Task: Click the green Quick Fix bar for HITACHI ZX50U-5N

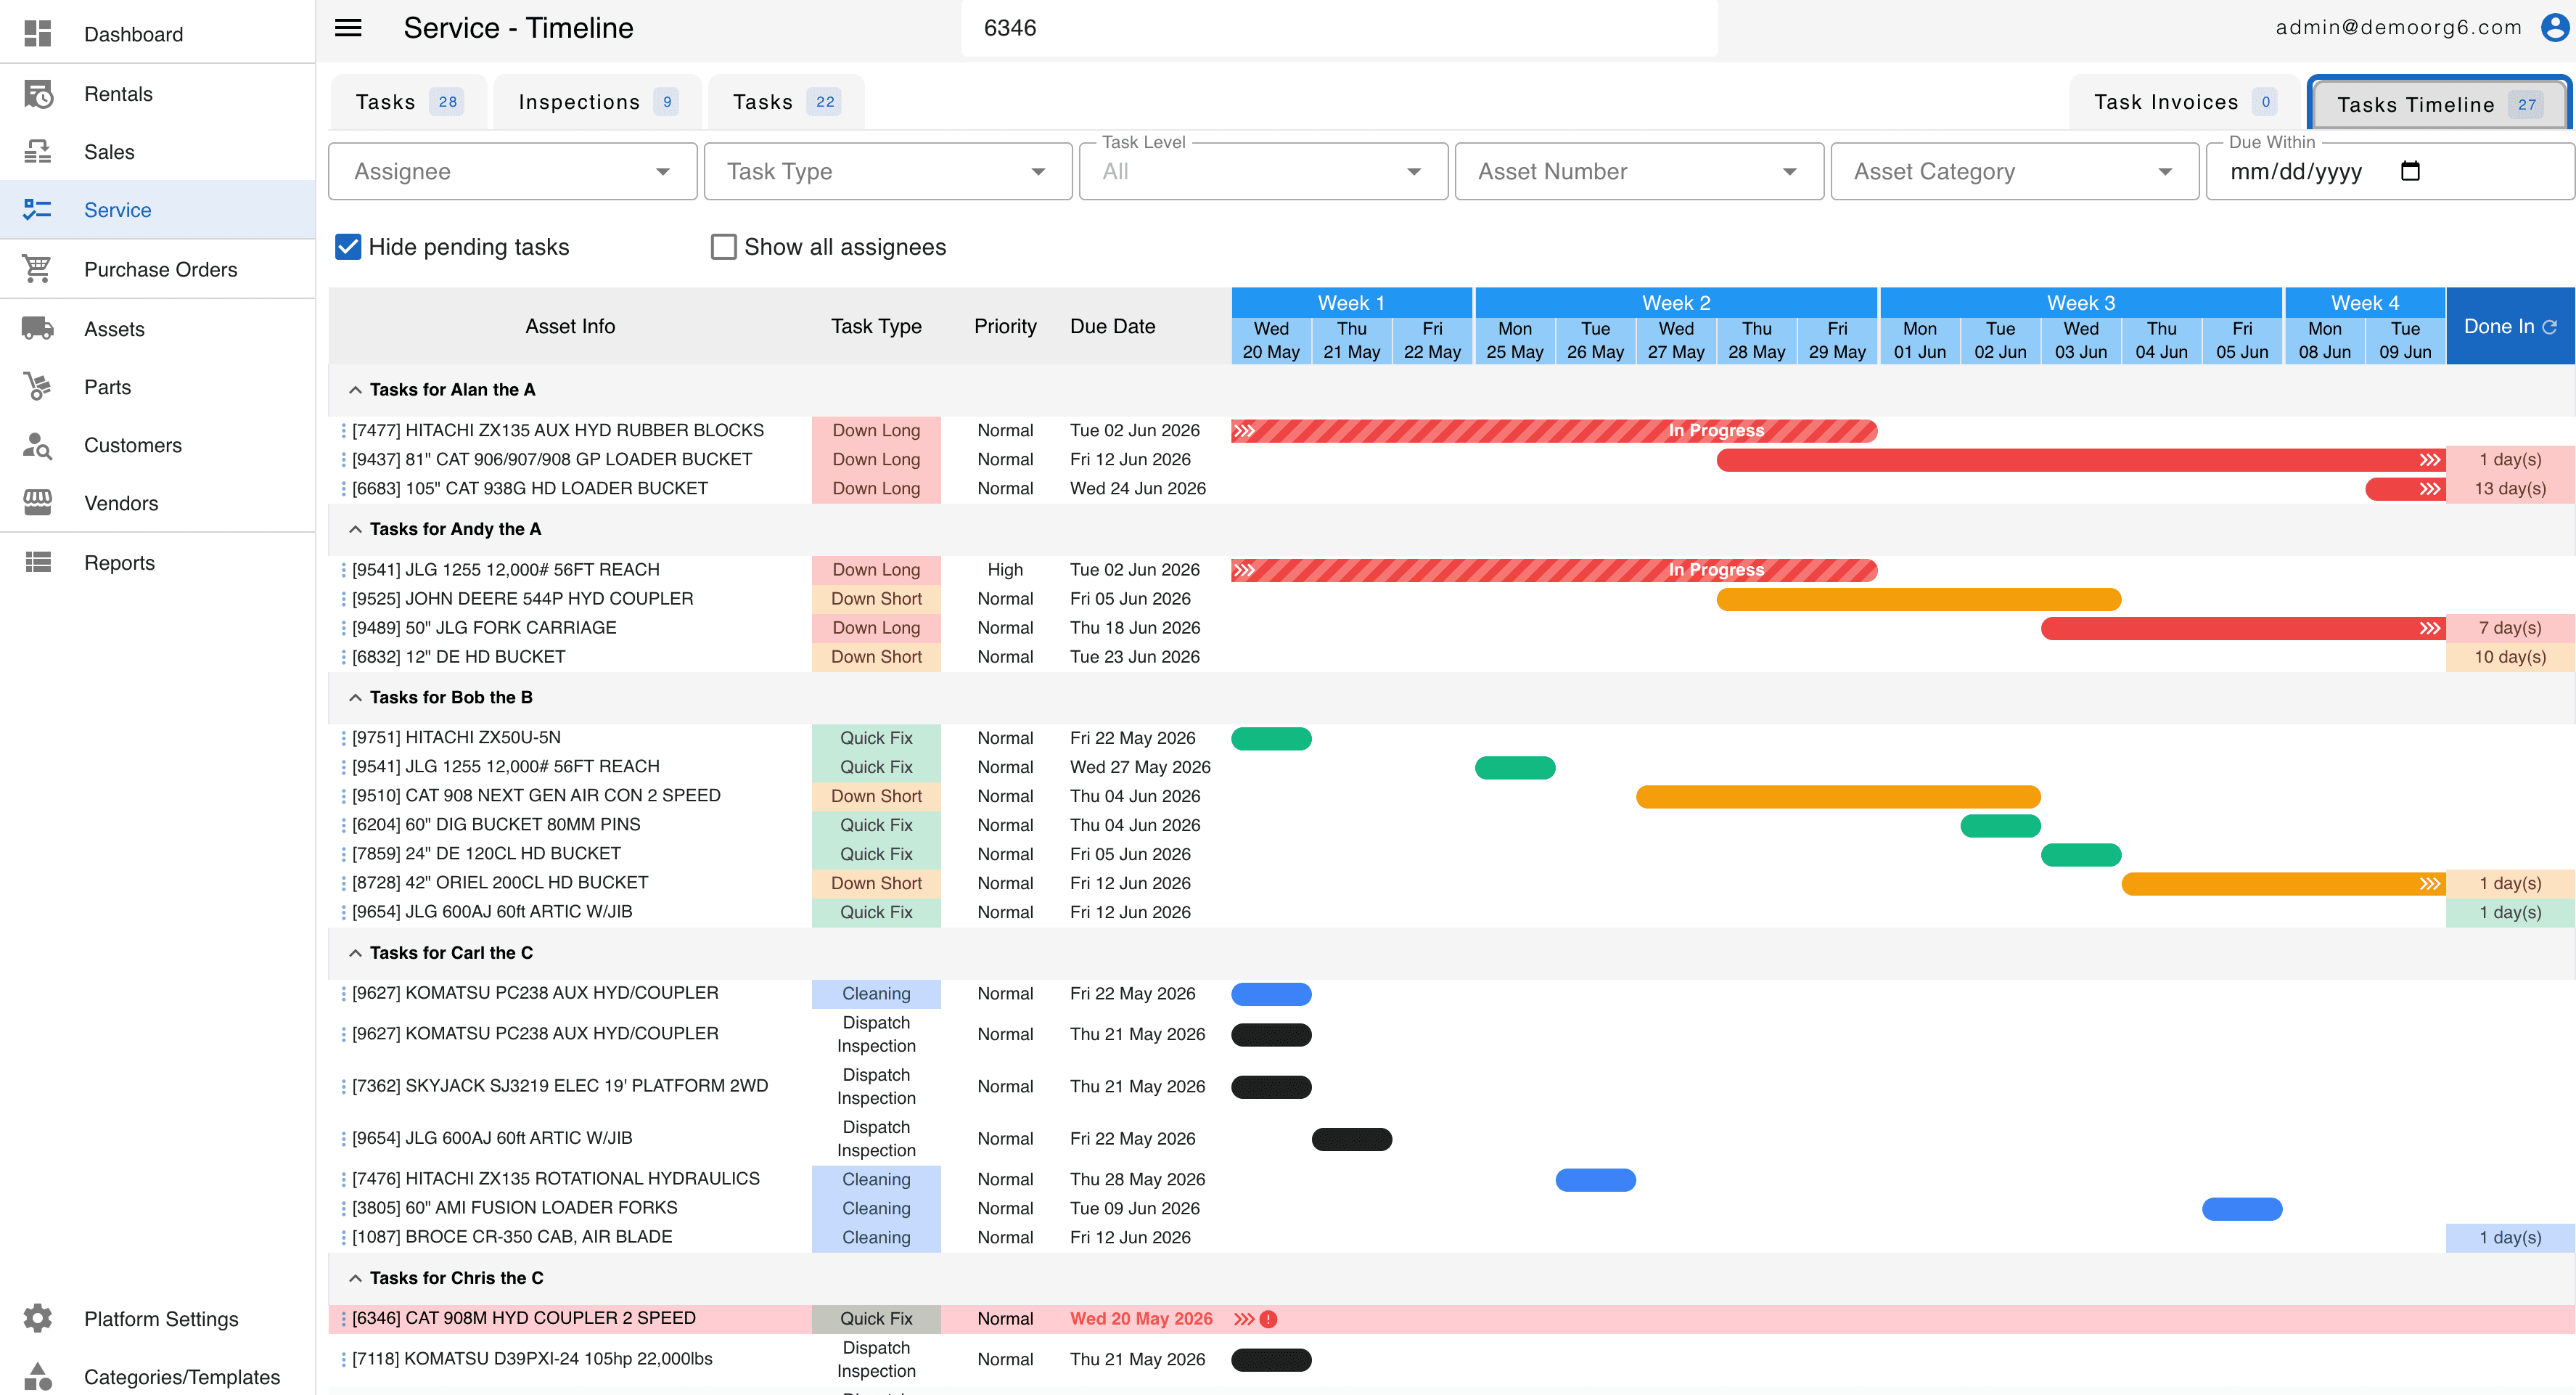Action: click(x=1271, y=738)
